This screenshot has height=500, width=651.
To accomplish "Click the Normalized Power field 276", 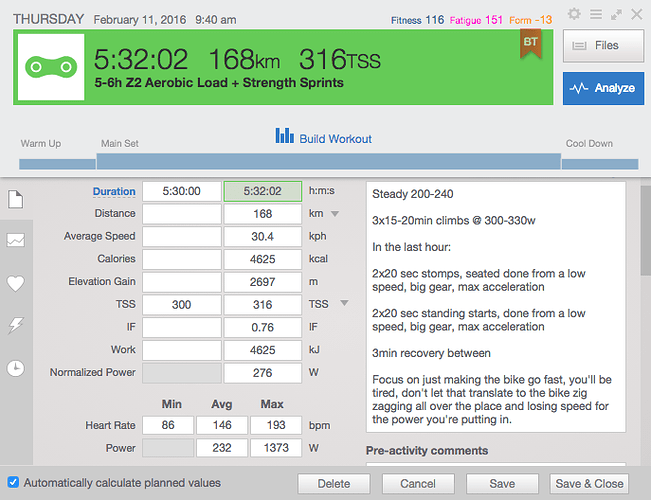I will pyautogui.click(x=262, y=373).
